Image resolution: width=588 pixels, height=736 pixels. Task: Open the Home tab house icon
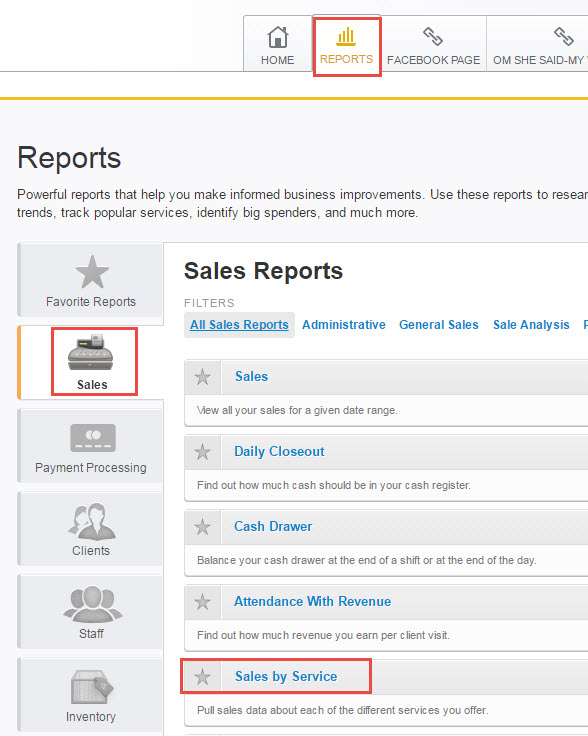coord(277,37)
